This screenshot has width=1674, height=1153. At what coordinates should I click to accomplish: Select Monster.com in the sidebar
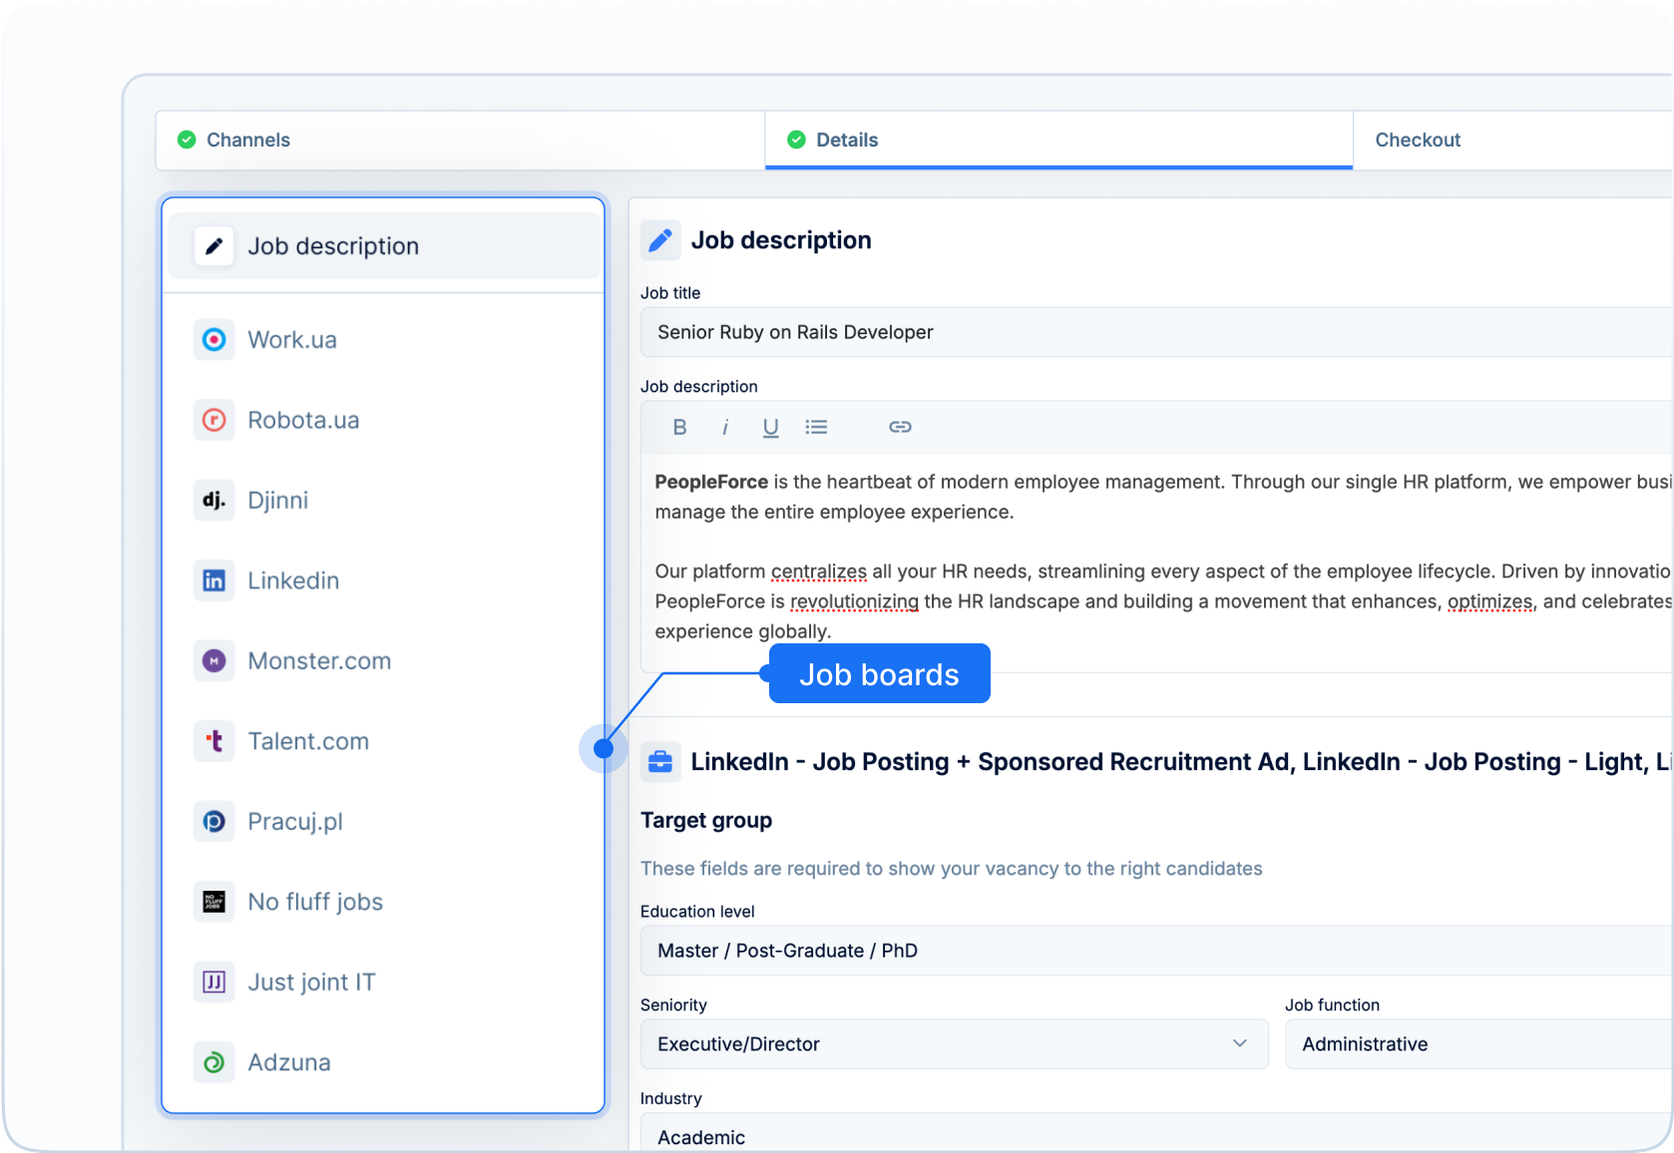point(383,661)
